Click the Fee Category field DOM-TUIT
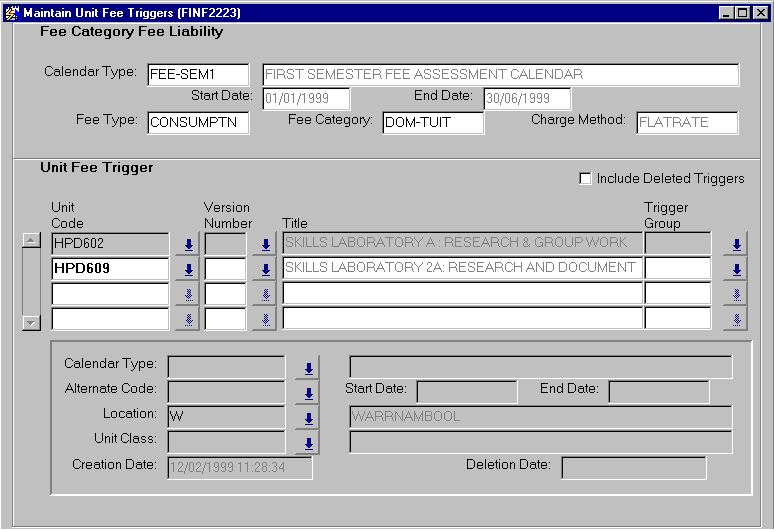Screen dimensions: 774x530 click(433, 123)
